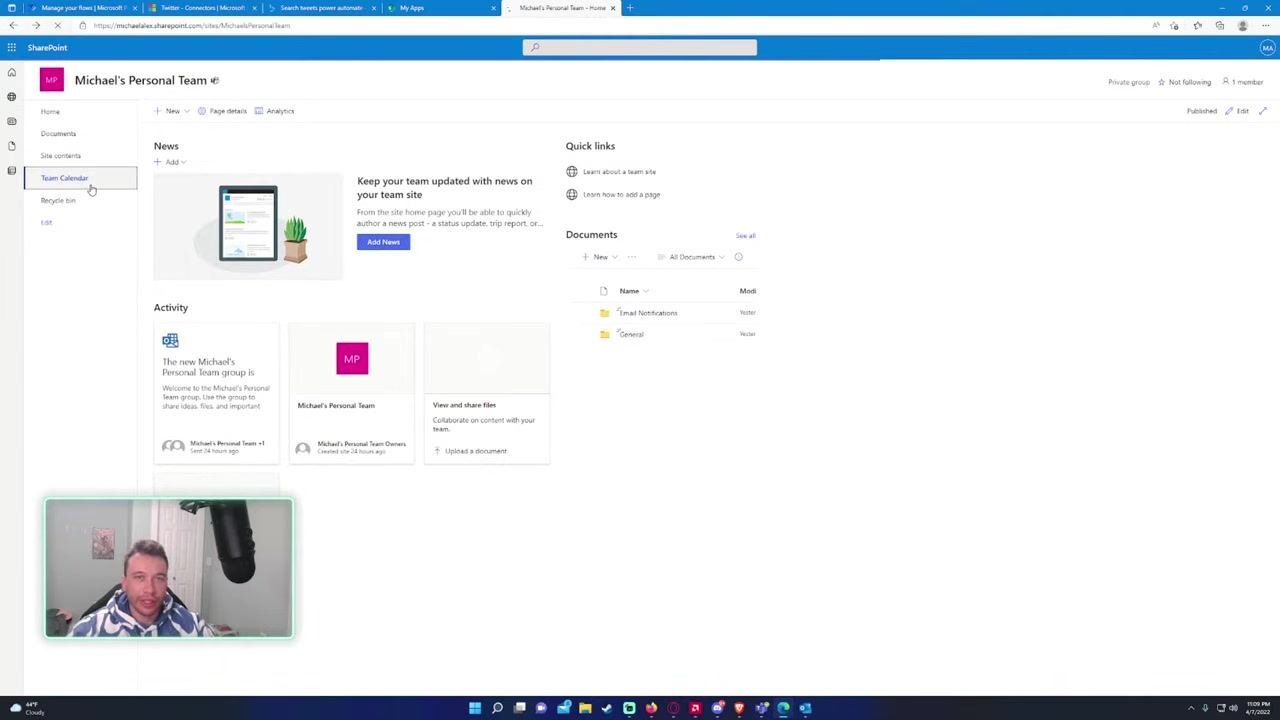Open the new group welcome activity card
Image resolution: width=1280 pixels, height=720 pixels.
click(x=216, y=393)
